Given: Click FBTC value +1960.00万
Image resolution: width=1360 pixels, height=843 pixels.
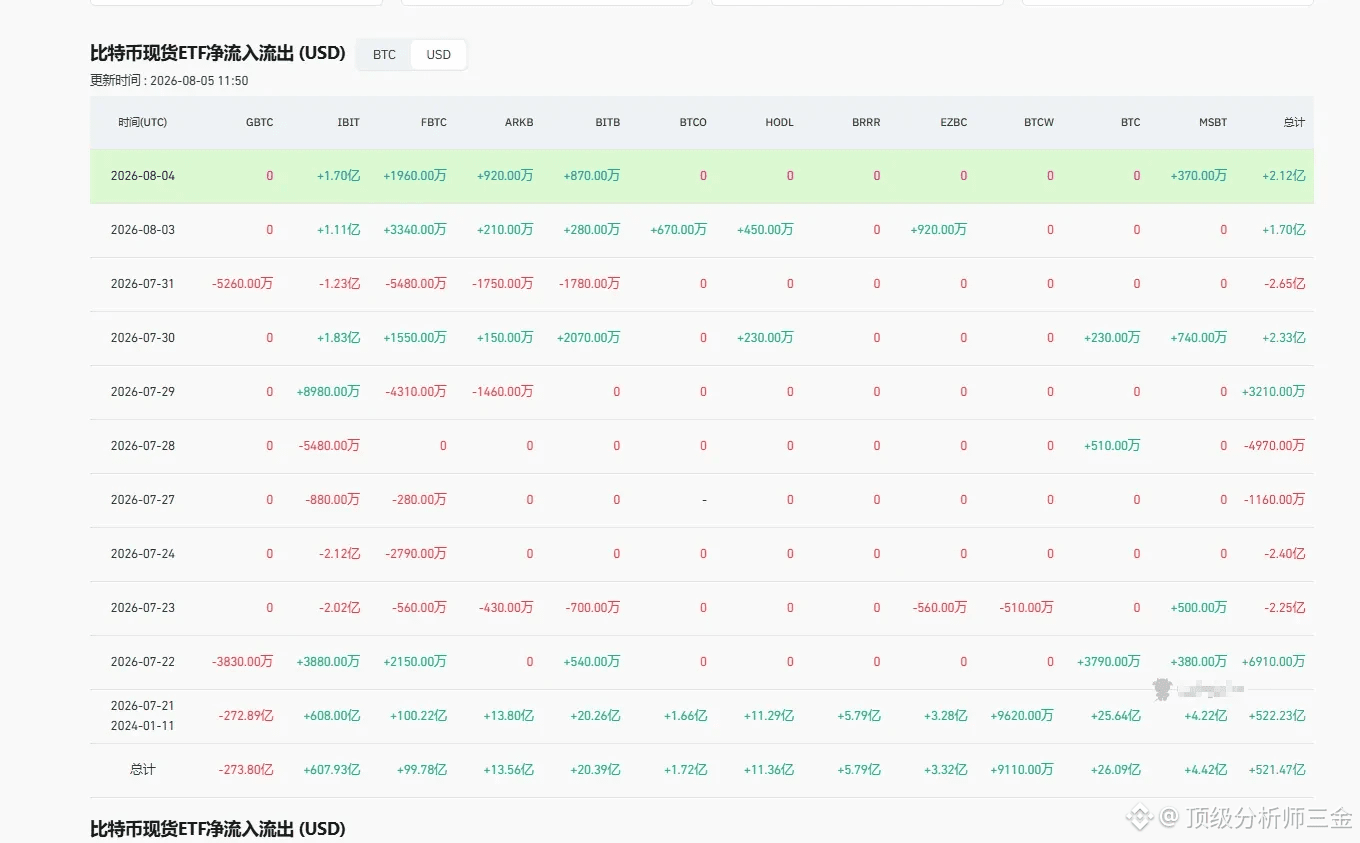Looking at the screenshot, I should [415, 176].
